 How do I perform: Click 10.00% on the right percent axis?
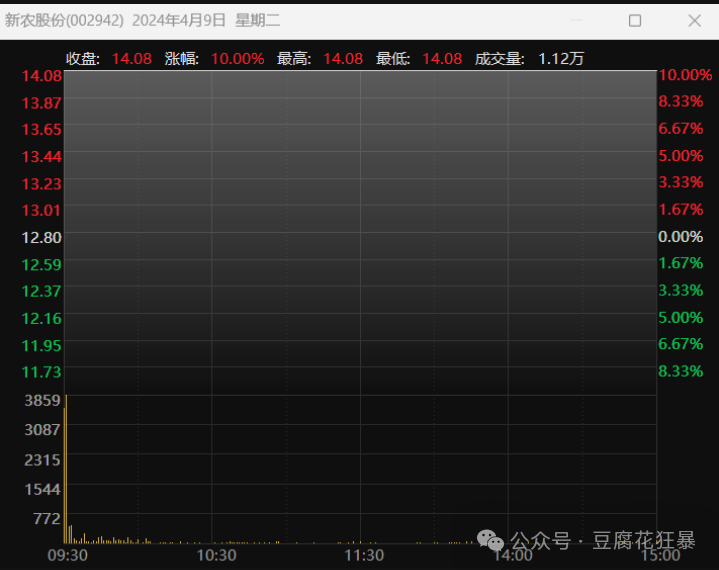pyautogui.click(x=686, y=75)
